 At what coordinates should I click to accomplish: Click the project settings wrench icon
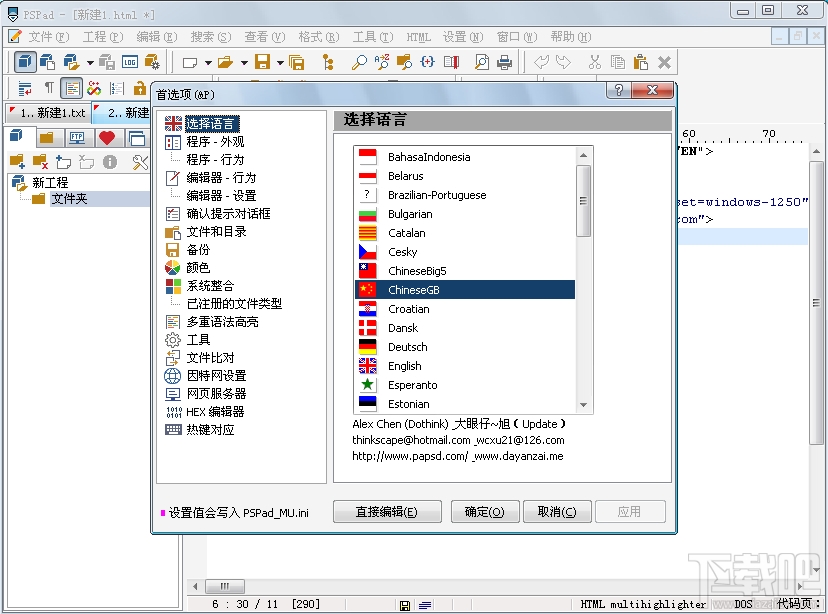coord(140,161)
